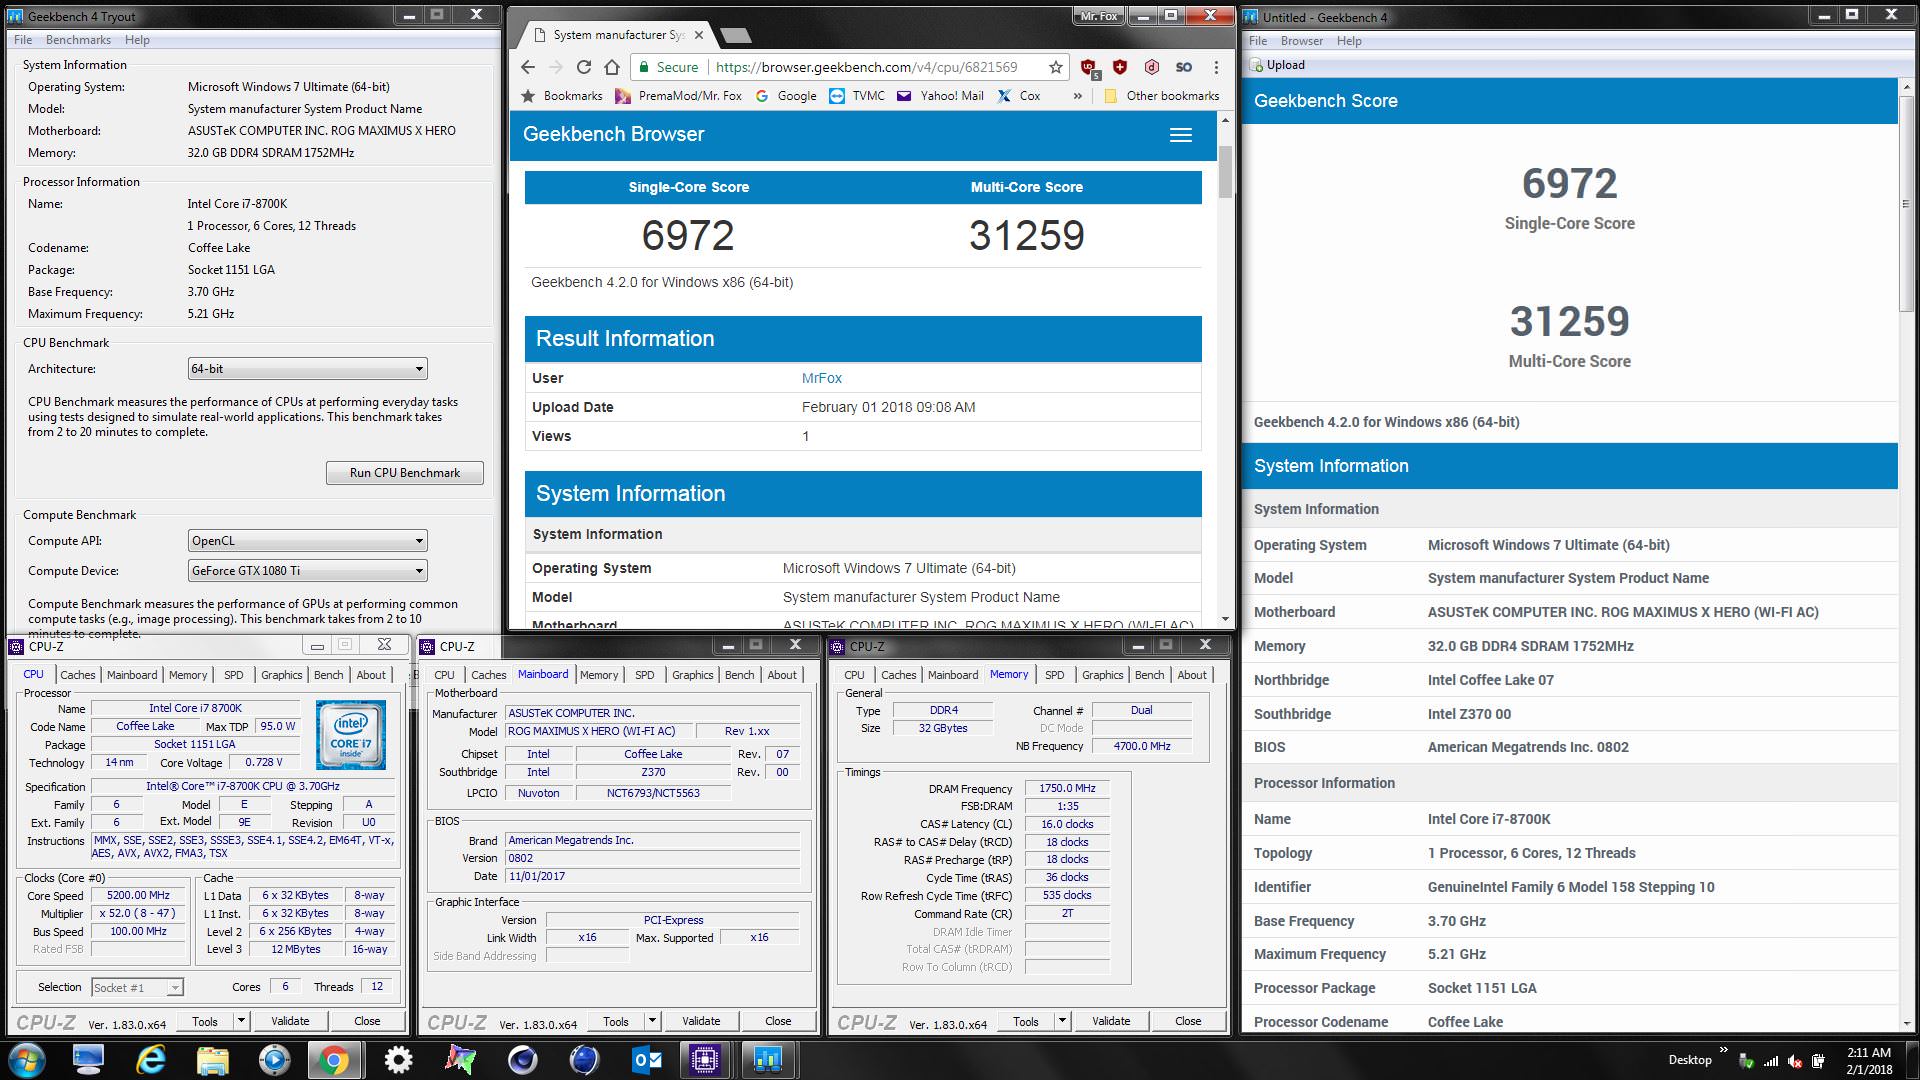Click the green Secure padlock indicator
The height and width of the screenshot is (1080, 1920).
(x=668, y=67)
